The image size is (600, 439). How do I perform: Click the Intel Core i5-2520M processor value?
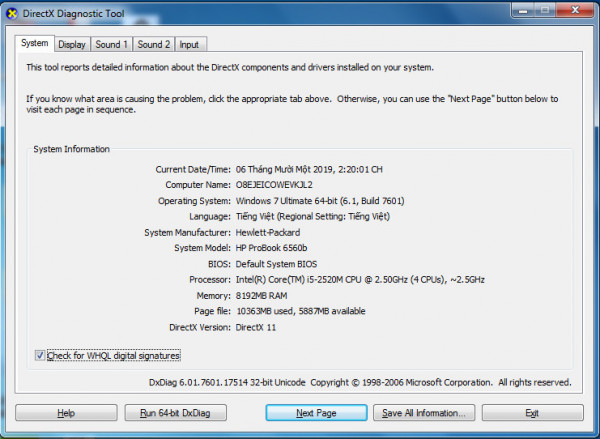[360, 280]
